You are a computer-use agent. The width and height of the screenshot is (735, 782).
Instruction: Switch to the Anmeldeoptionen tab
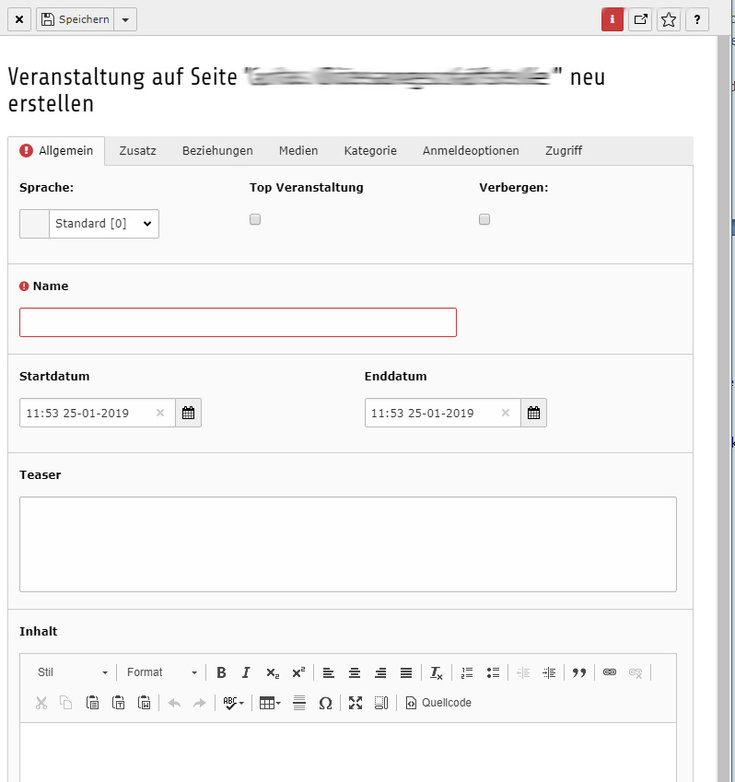coord(470,151)
